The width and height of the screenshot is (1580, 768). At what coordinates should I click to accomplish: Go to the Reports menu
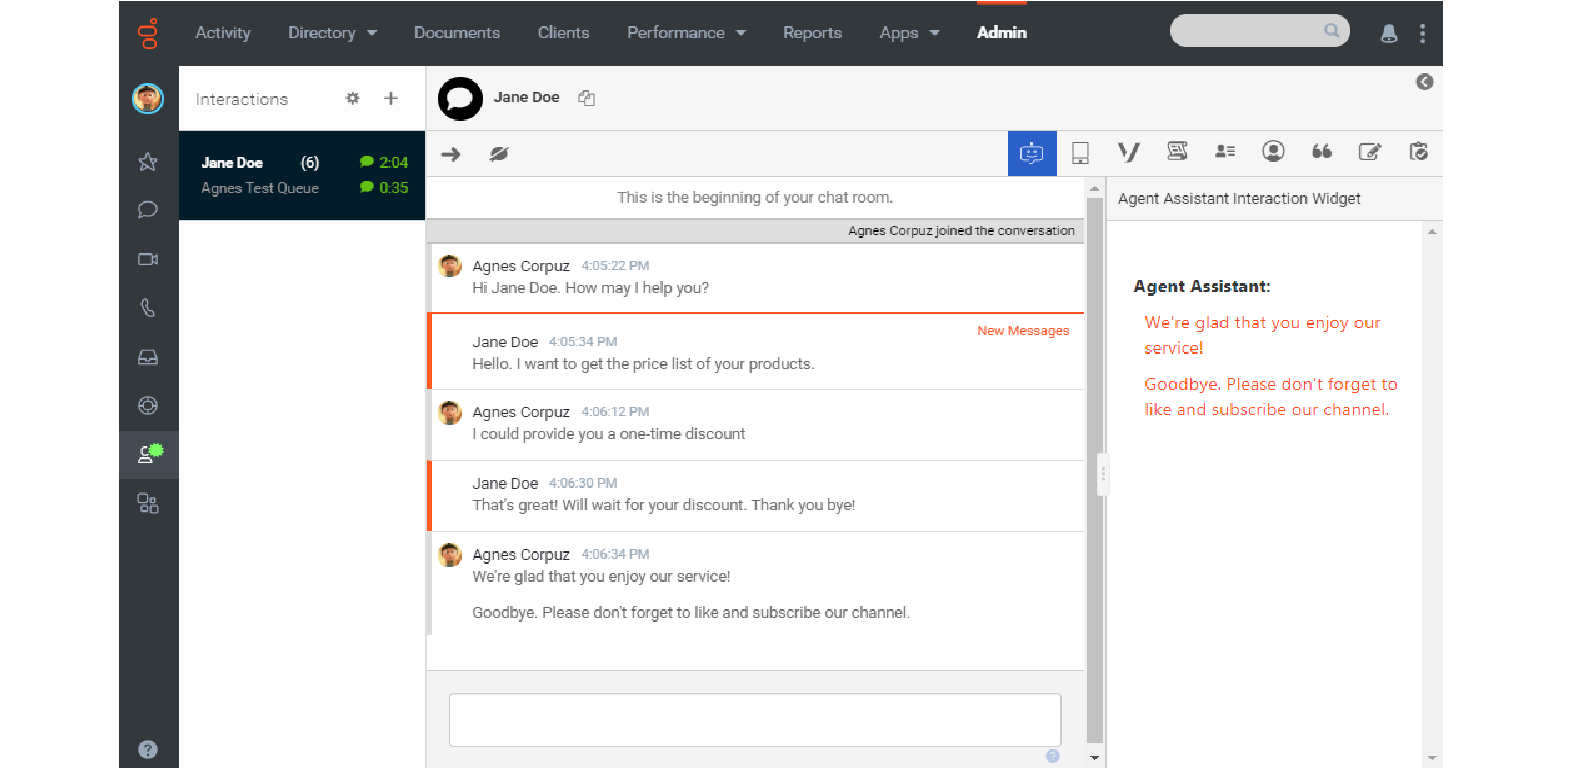pyautogui.click(x=812, y=33)
